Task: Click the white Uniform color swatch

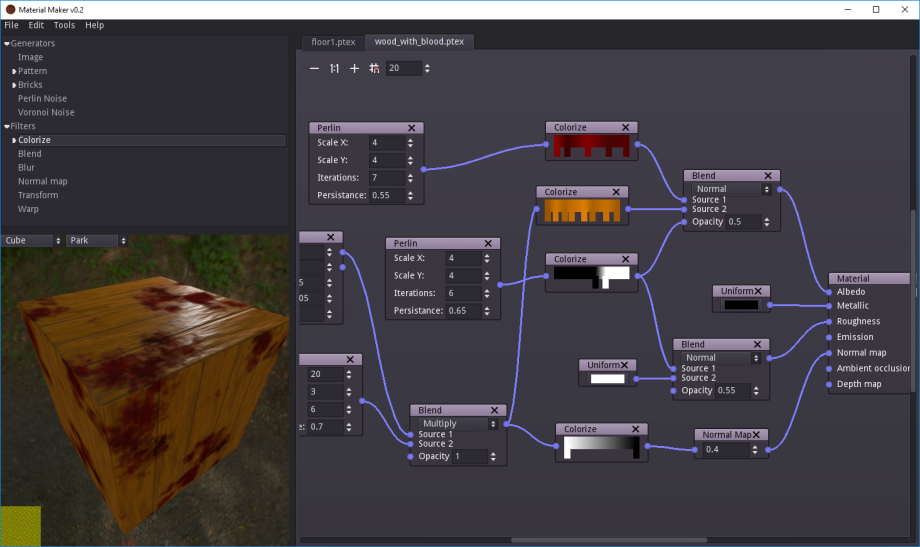Action: click(x=608, y=379)
